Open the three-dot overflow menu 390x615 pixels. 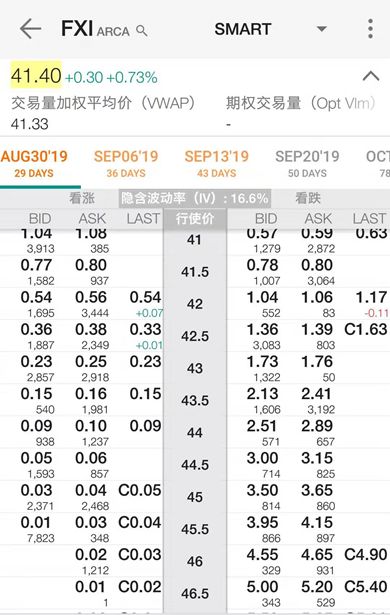[x=370, y=29]
